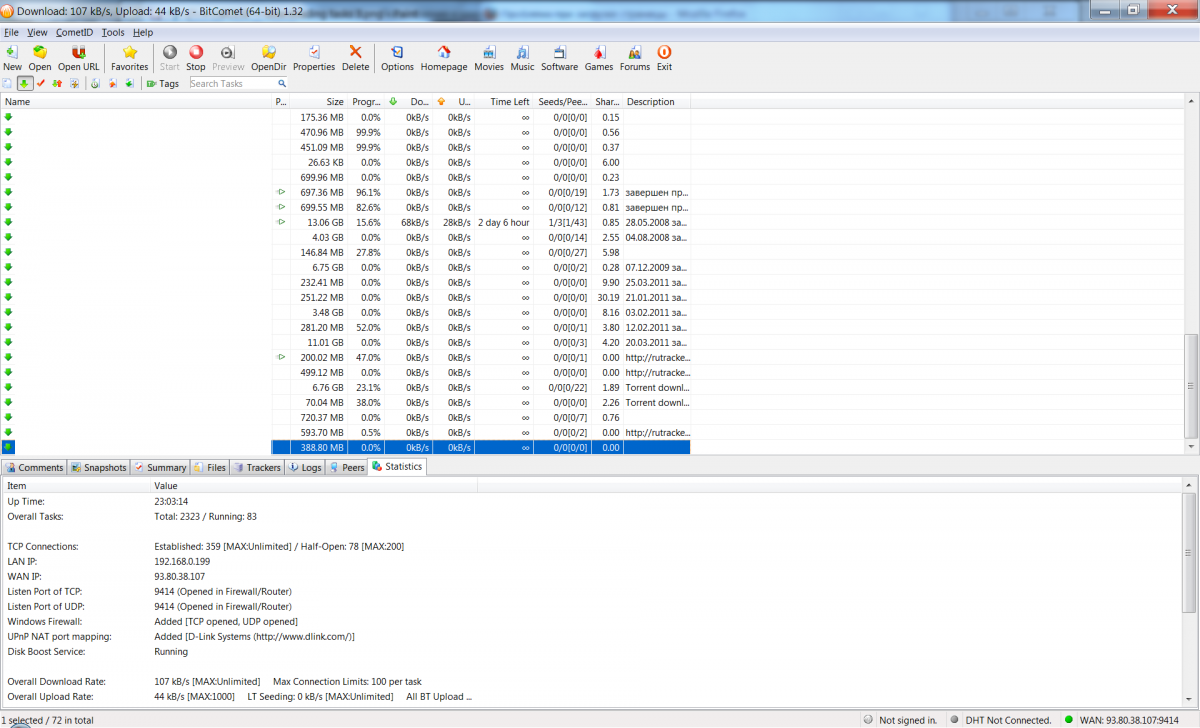
Task: Switch to the Trackers tab
Action: pos(257,467)
